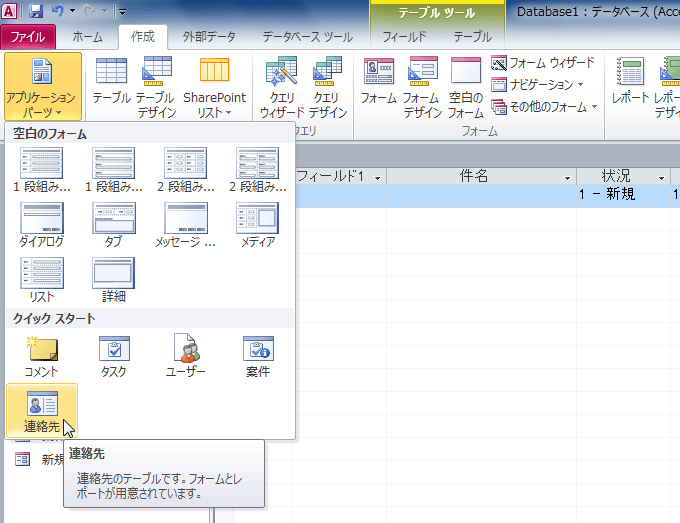Select the 状況 column header
This screenshot has height=523, width=680.
[x=623, y=177]
